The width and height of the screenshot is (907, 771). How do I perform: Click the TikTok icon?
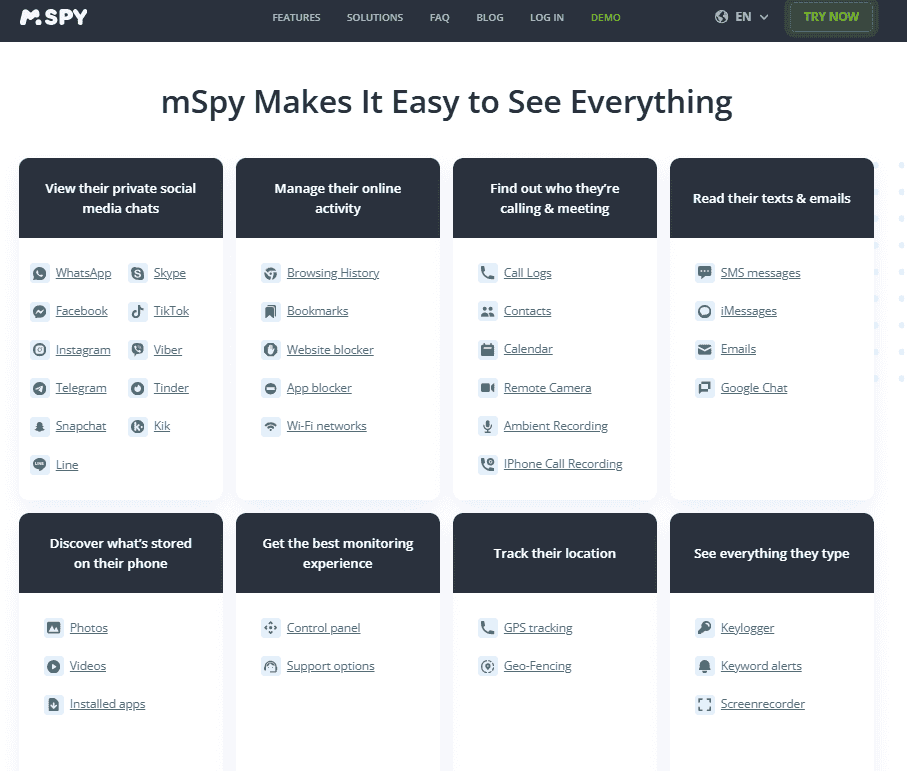tap(138, 311)
